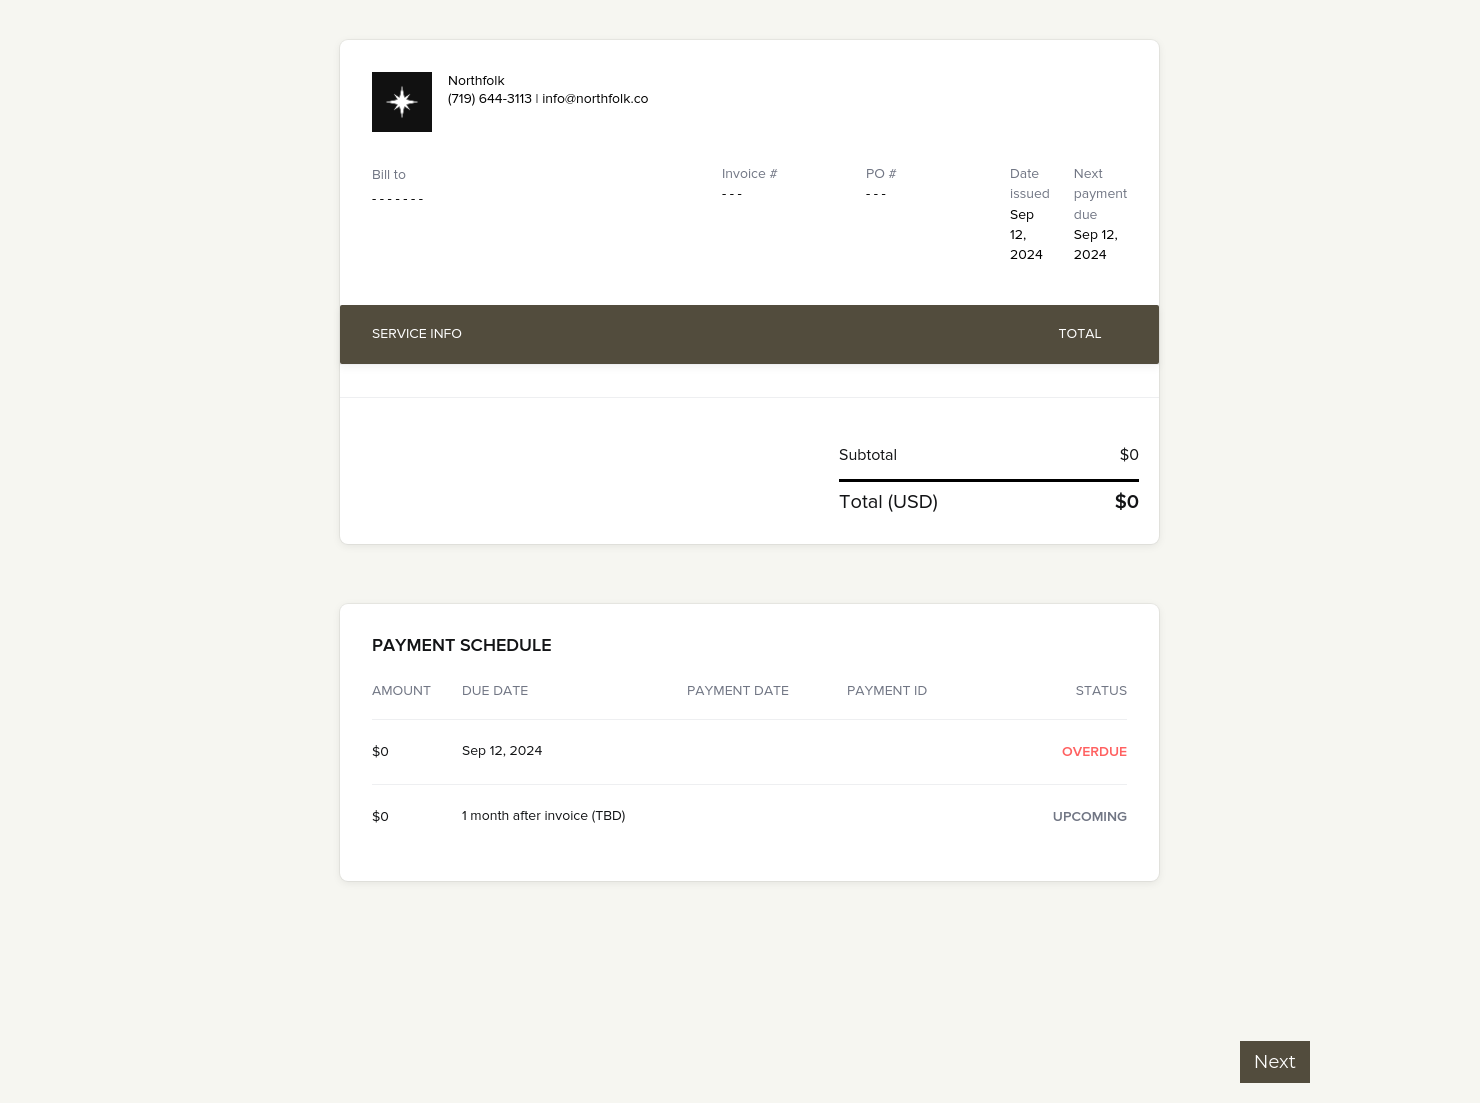Click the Next payment due Sep 12, 2024 value
The width and height of the screenshot is (1480, 1103).
click(x=1096, y=245)
